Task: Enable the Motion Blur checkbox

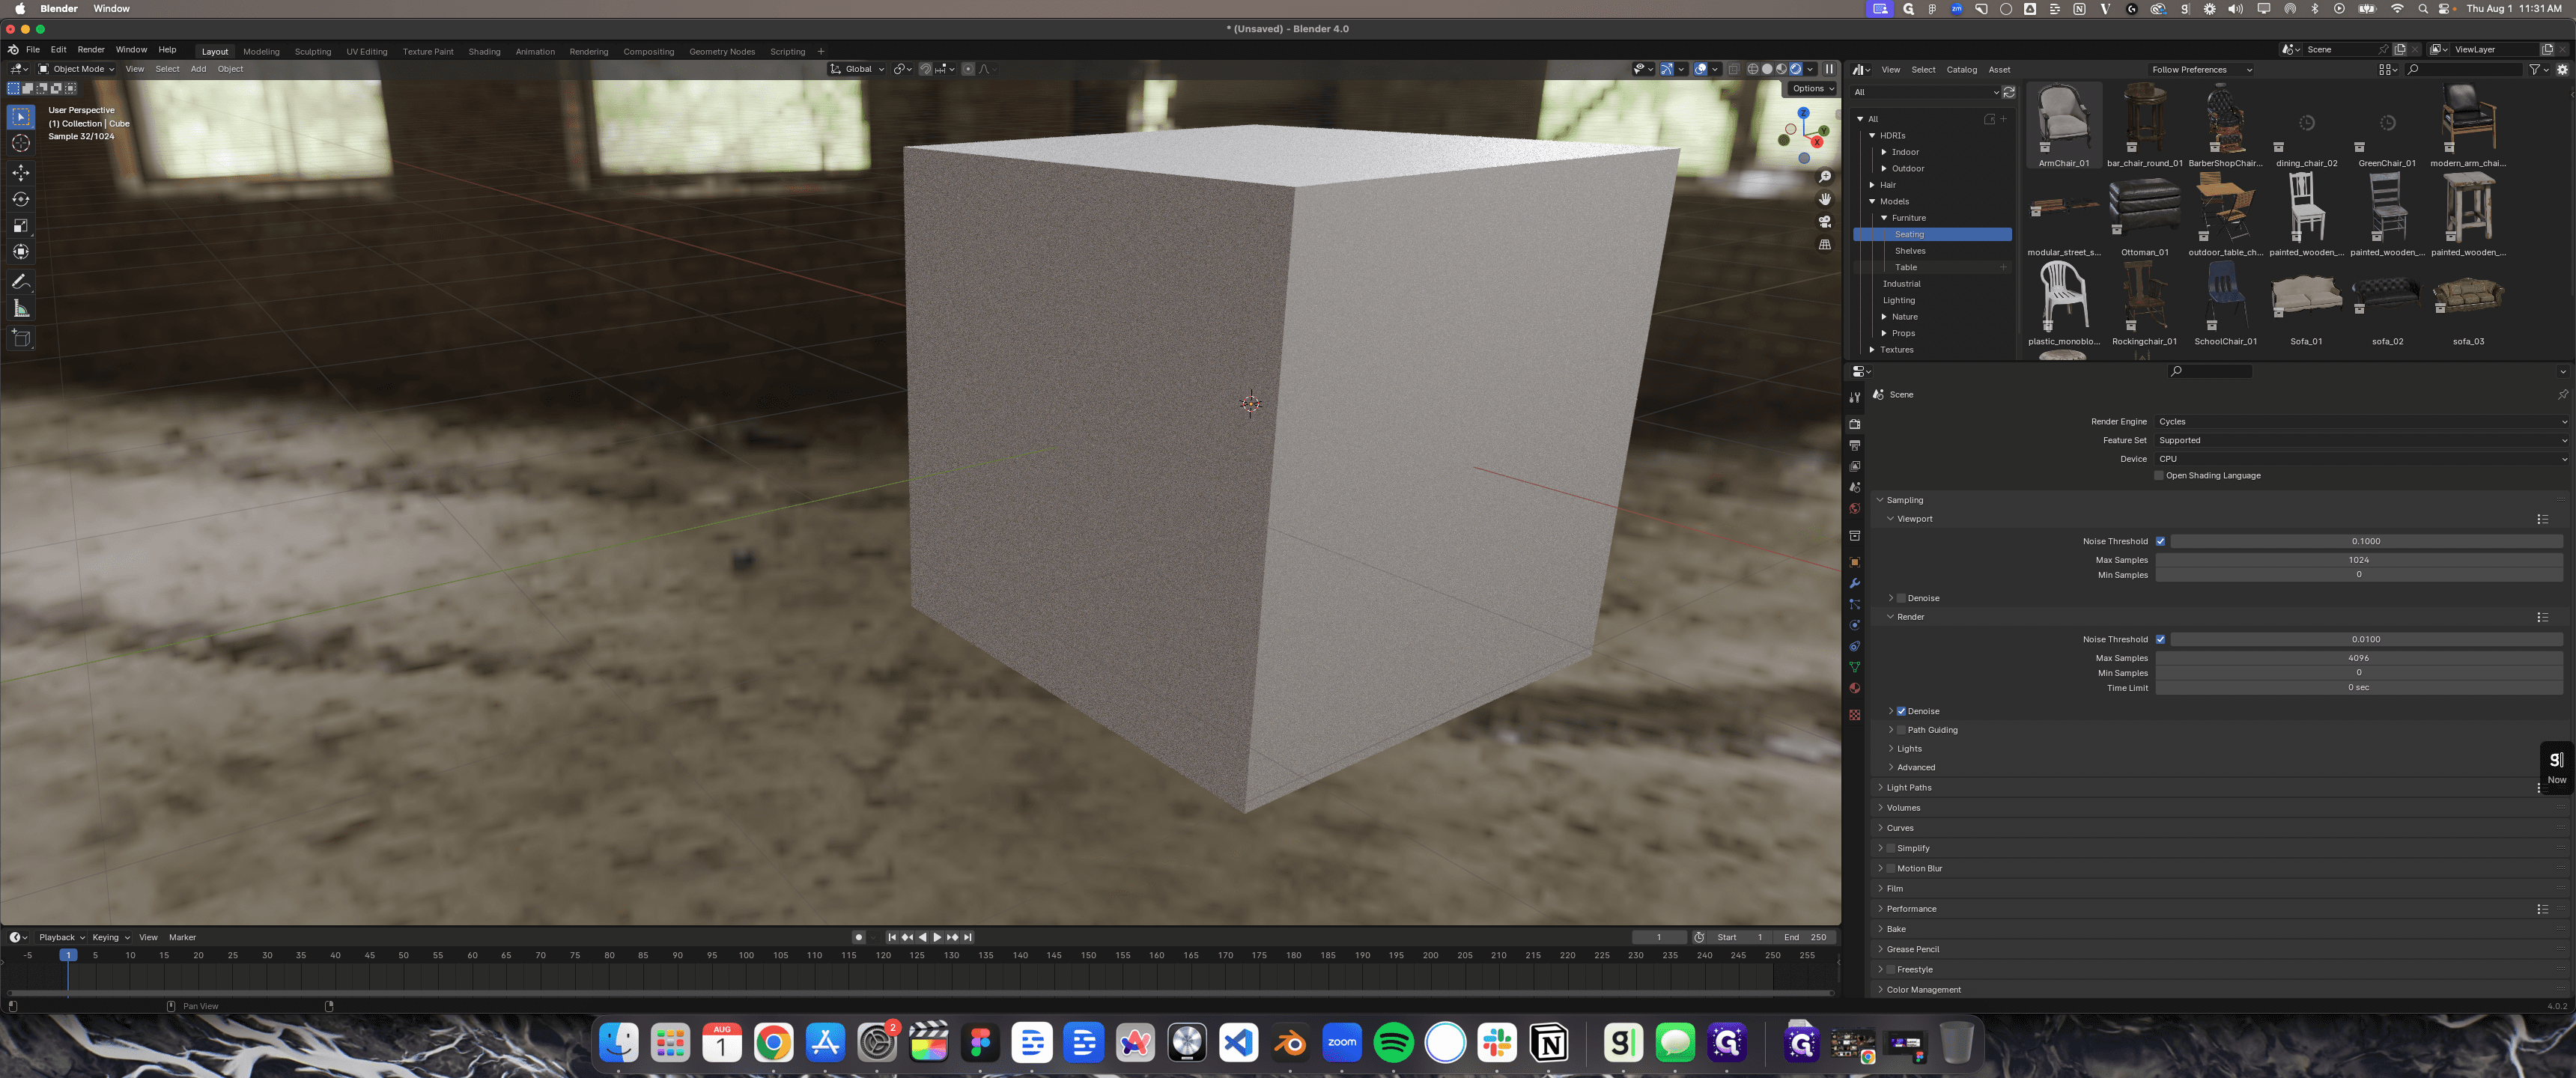Action: tap(1891, 868)
